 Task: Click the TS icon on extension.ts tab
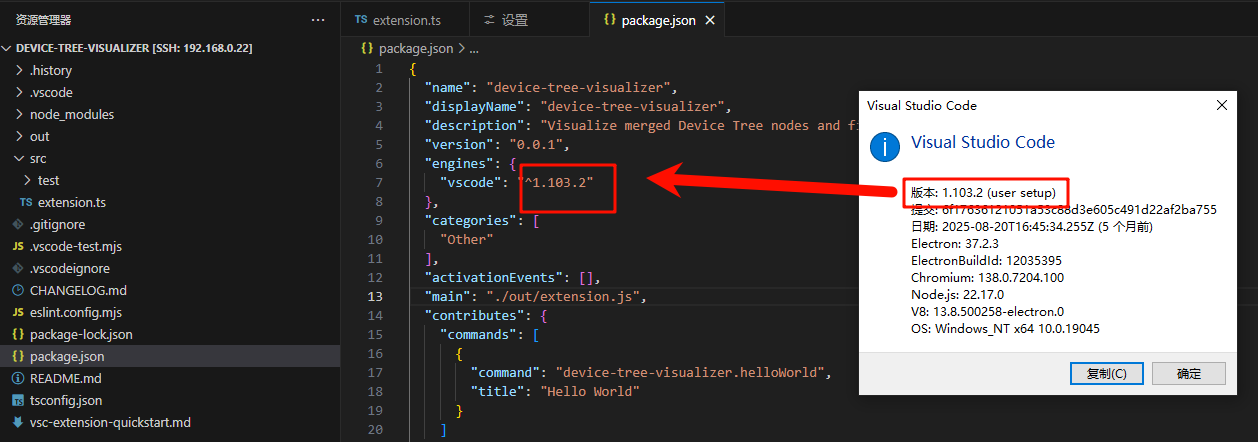(x=360, y=20)
